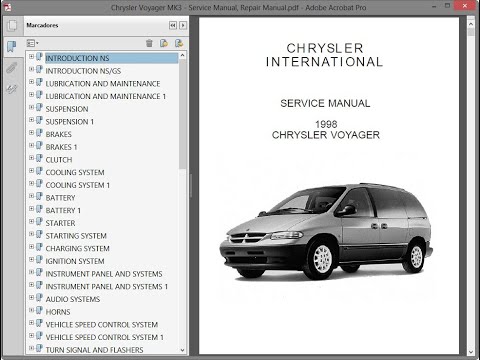Open the AUDIO SYSTEMS bookmark

73,299
